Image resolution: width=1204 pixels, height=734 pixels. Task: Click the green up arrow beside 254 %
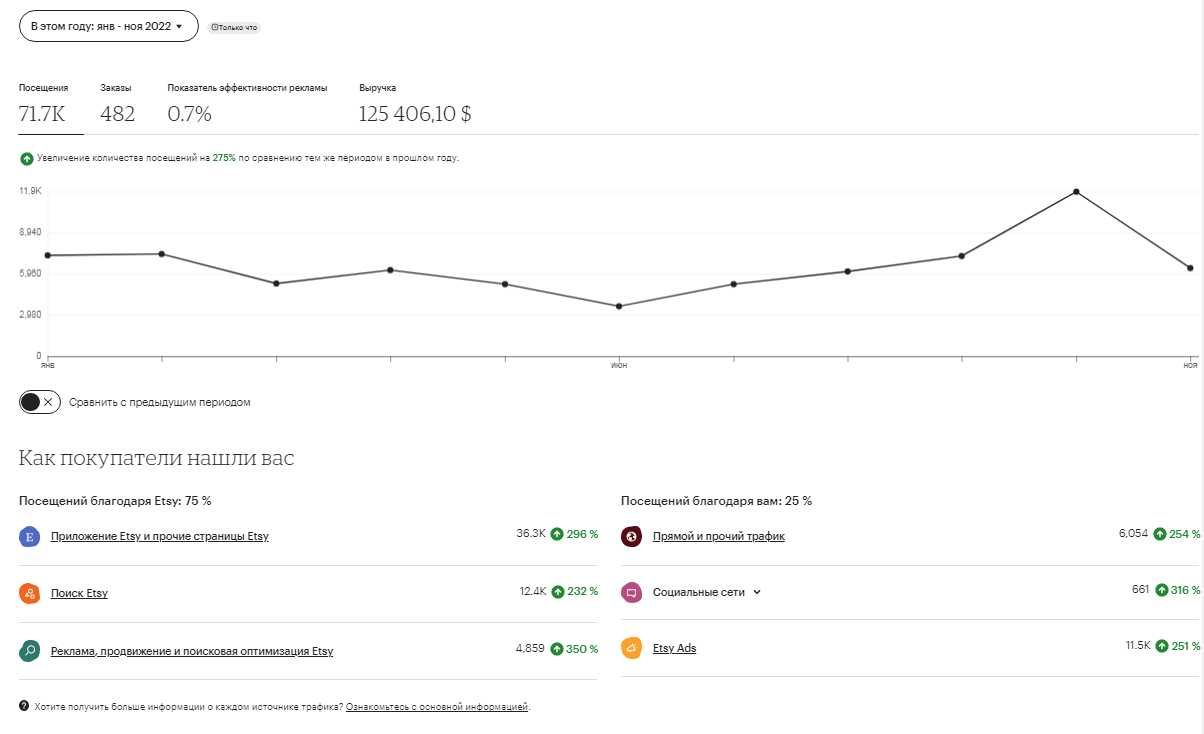(1161, 534)
